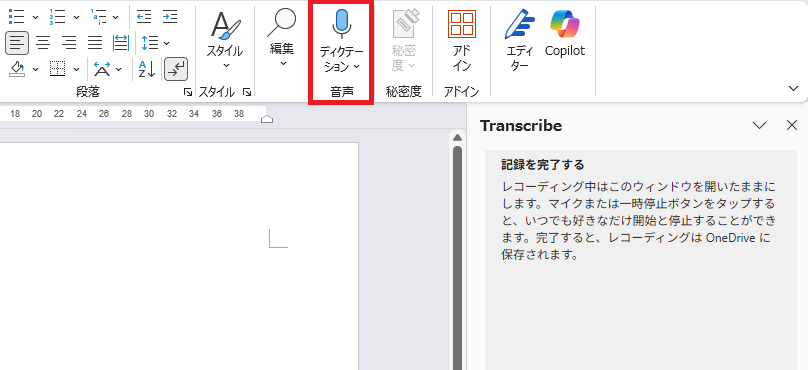Open character scaling dropdown arrow
Image resolution: width=808 pixels, height=370 pixels.
(119, 69)
